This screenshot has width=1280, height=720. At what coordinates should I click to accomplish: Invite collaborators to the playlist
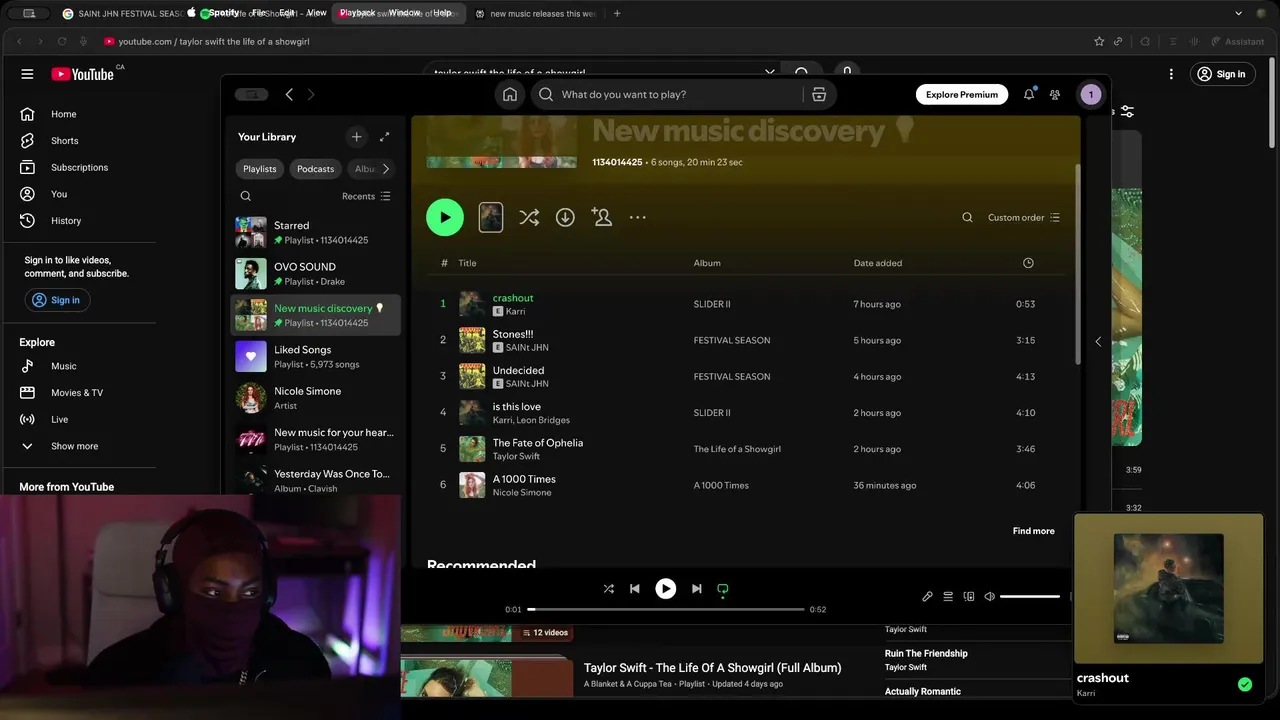pos(601,217)
